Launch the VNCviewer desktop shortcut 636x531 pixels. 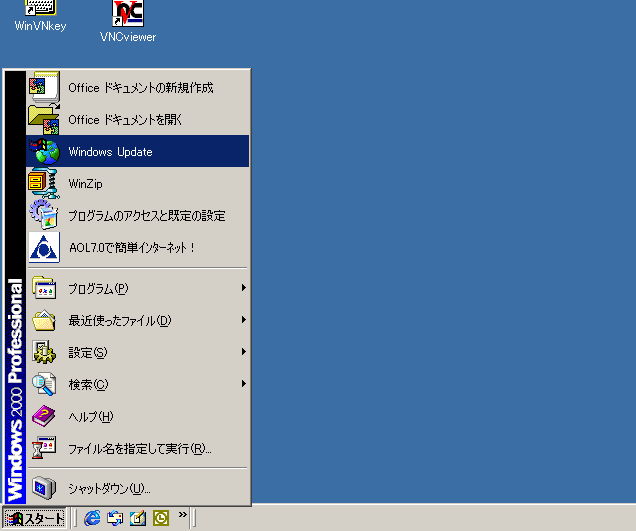click(x=128, y=21)
